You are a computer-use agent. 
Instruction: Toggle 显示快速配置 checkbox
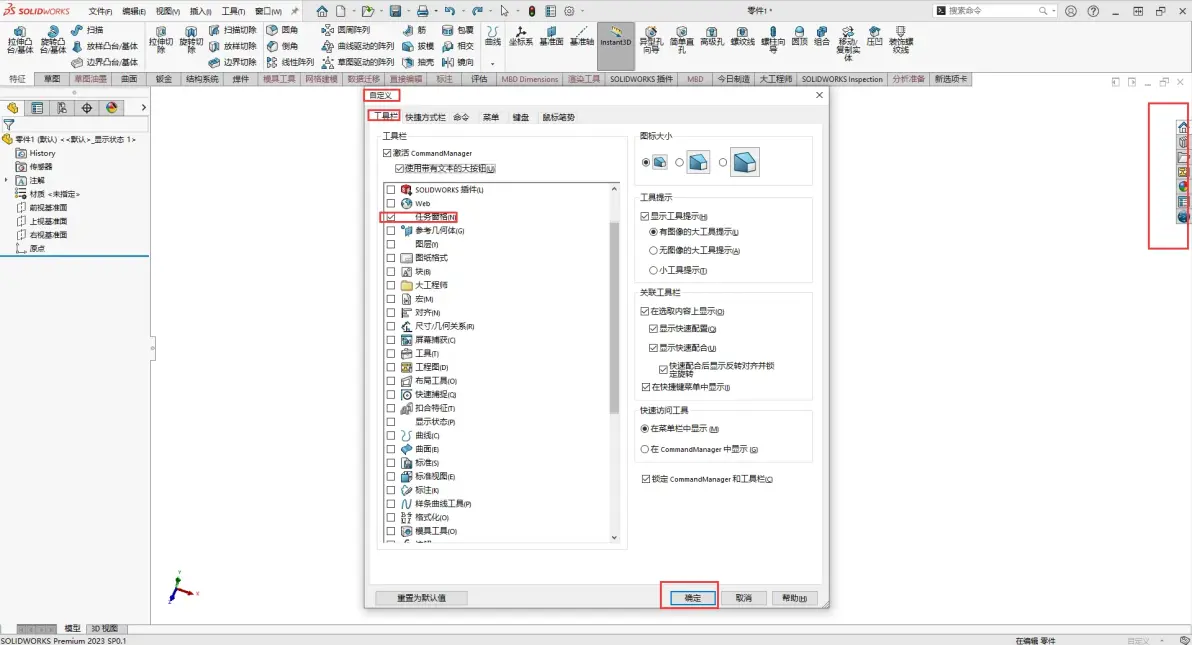653,329
